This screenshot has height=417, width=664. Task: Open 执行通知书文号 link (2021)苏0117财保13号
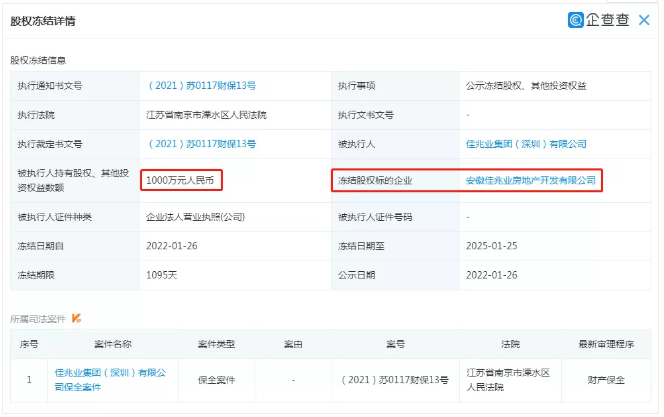click(x=202, y=86)
